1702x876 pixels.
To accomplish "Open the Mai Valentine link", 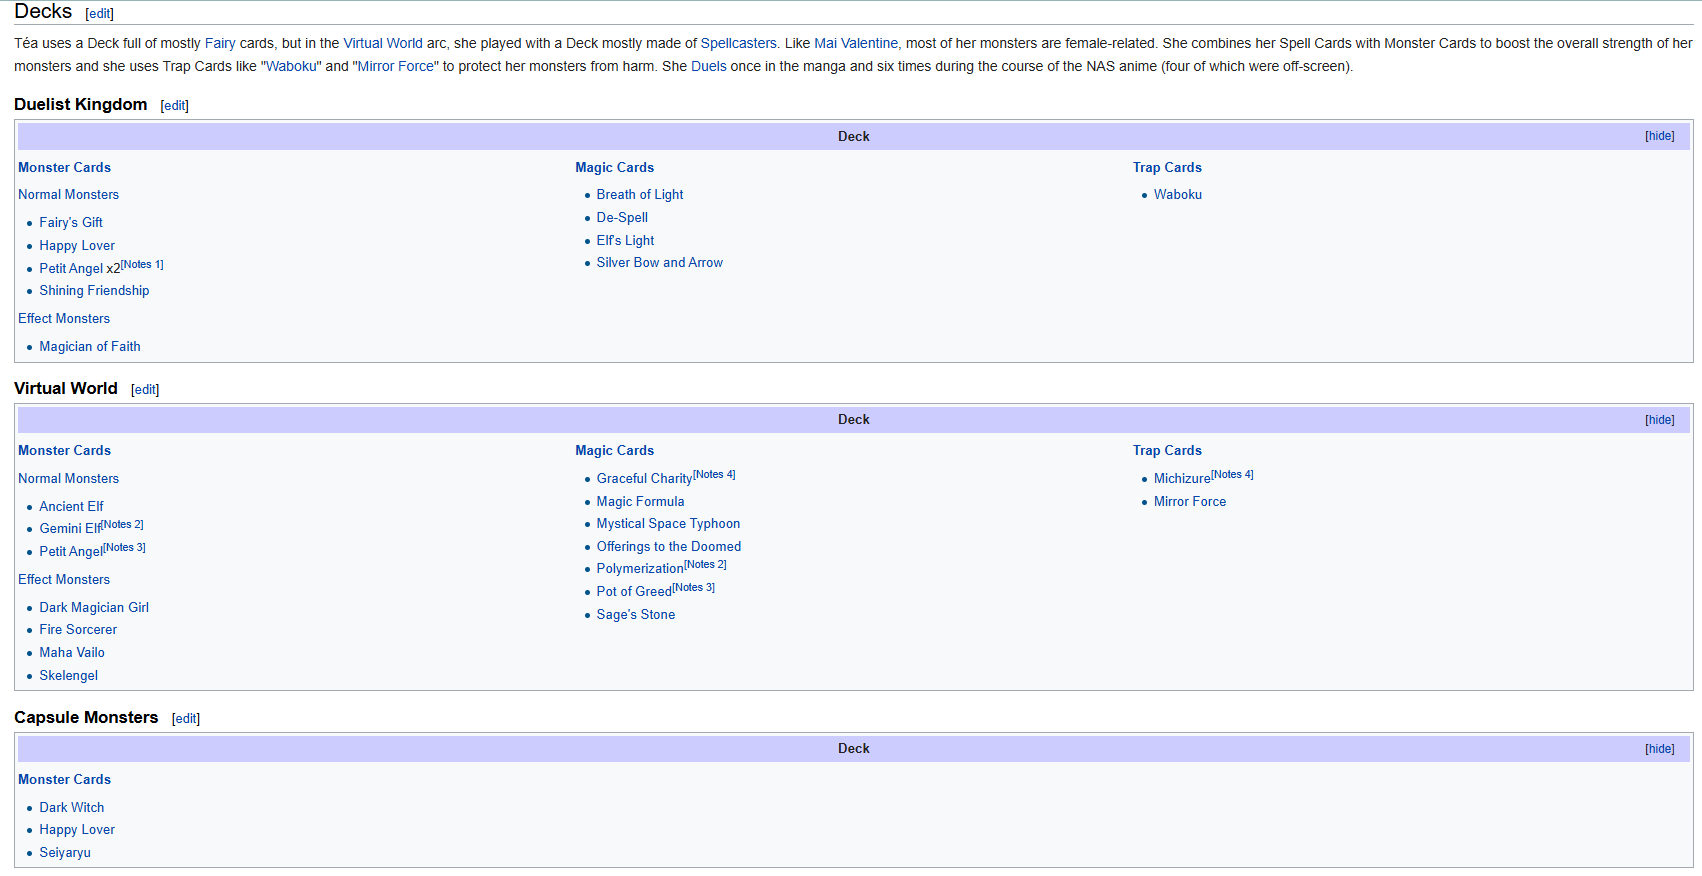I will [x=856, y=43].
